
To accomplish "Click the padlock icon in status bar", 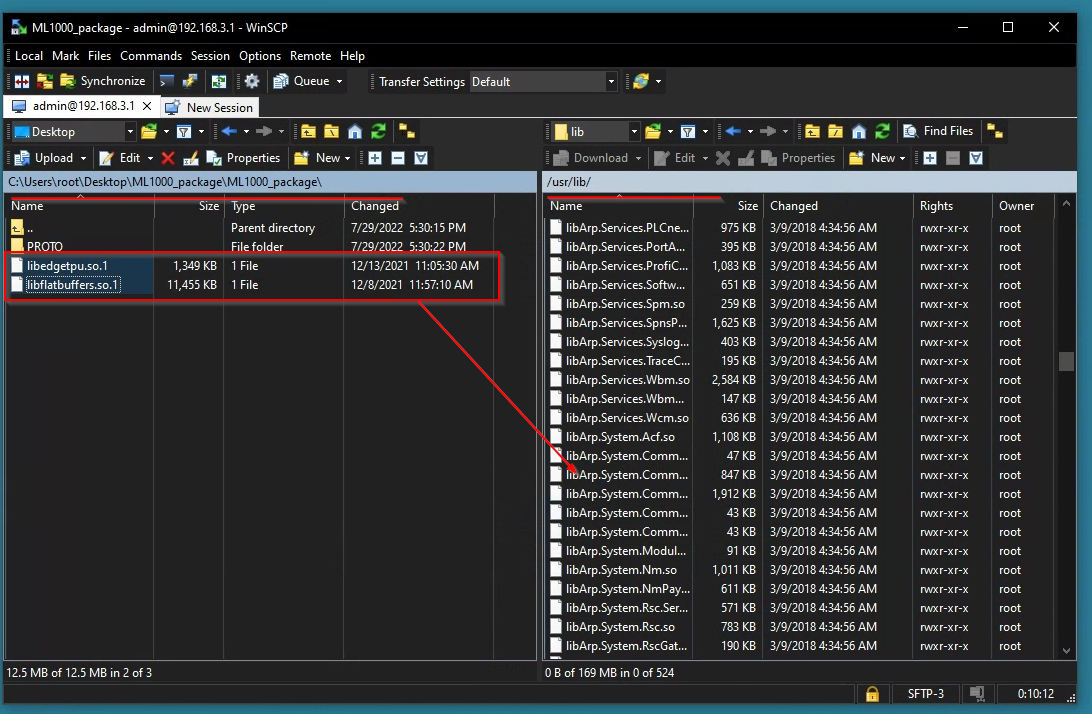I will 872,694.
